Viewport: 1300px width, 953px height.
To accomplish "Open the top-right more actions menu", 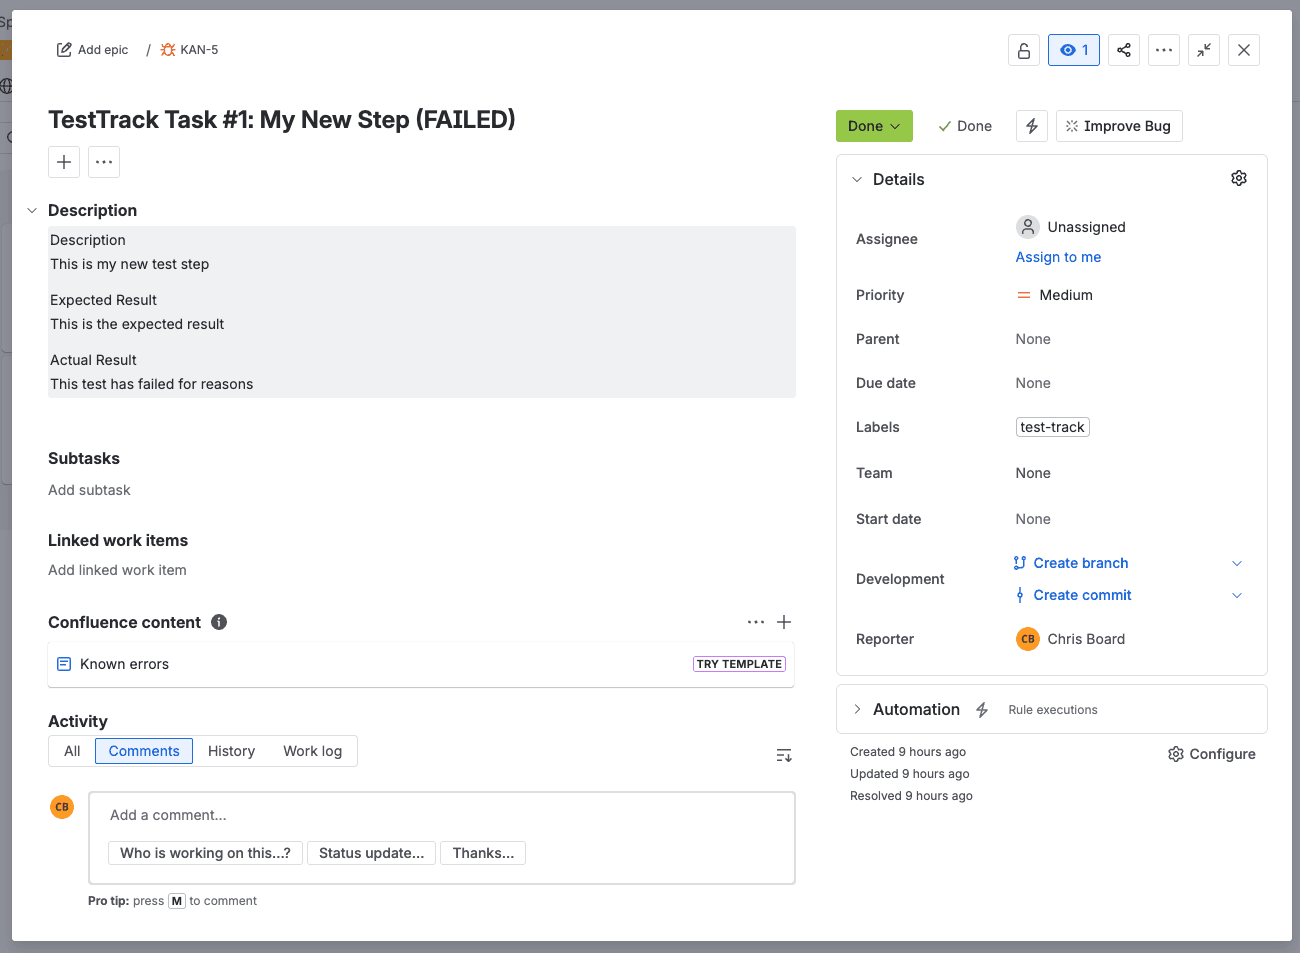I will 1164,50.
